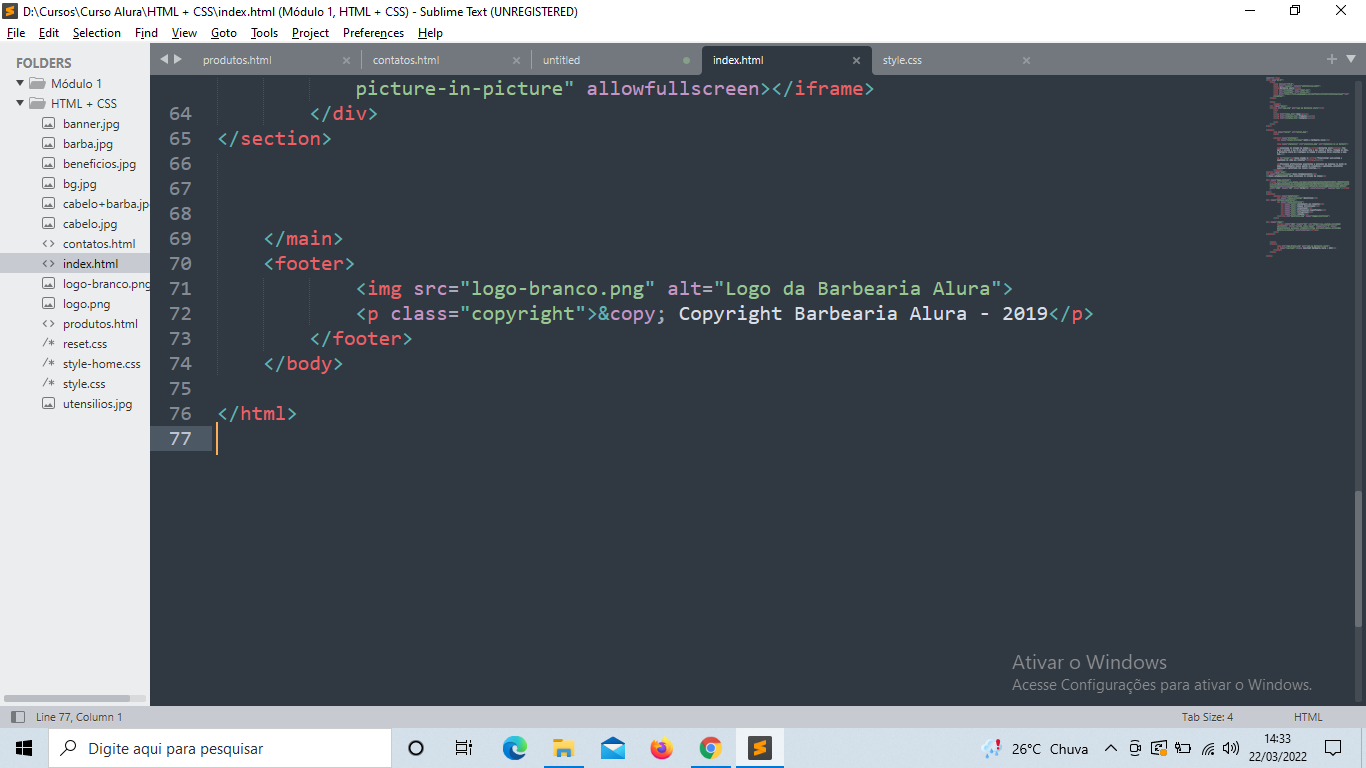Open logo.png in the sidebar
Image resolution: width=1366 pixels, height=768 pixels.
pos(87,304)
